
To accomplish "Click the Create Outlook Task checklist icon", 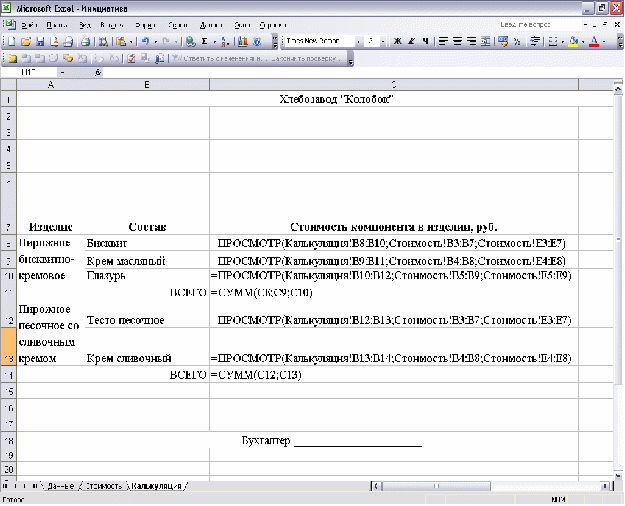I will [131, 59].
